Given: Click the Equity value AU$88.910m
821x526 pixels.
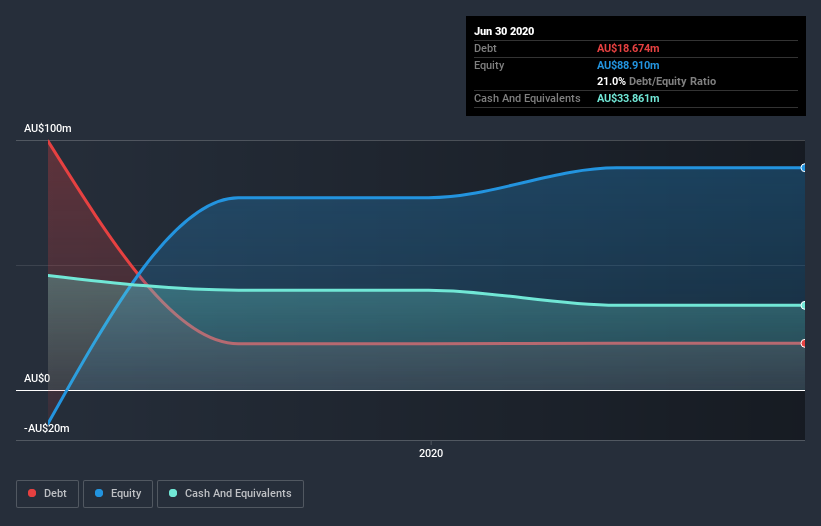Looking at the screenshot, I should [x=628, y=65].
